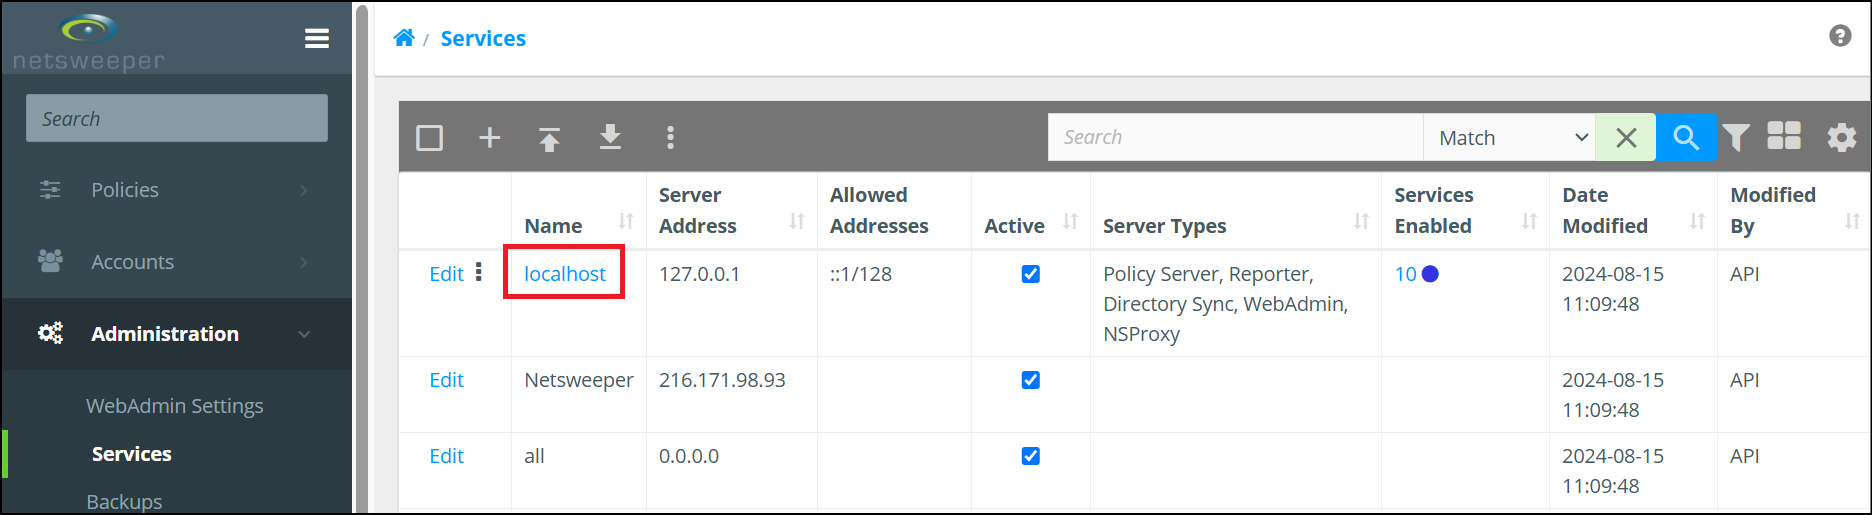Expand the Accounts menu chevron
1872x515 pixels.
(304, 262)
